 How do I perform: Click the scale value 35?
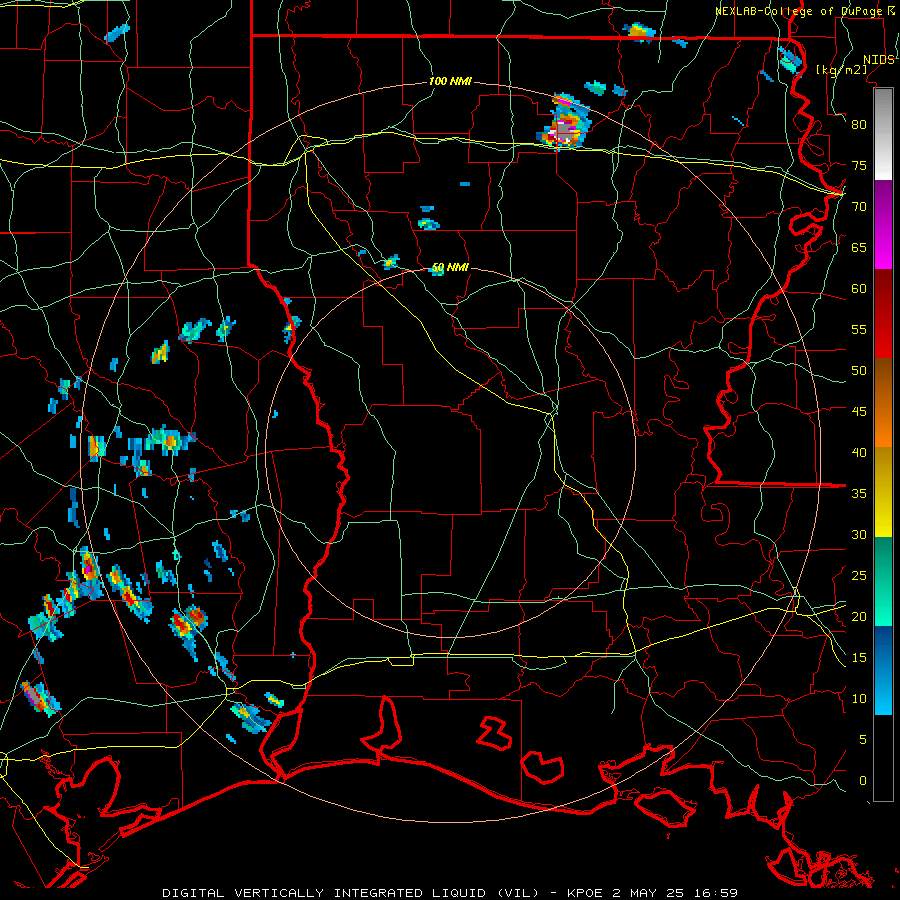tap(859, 494)
